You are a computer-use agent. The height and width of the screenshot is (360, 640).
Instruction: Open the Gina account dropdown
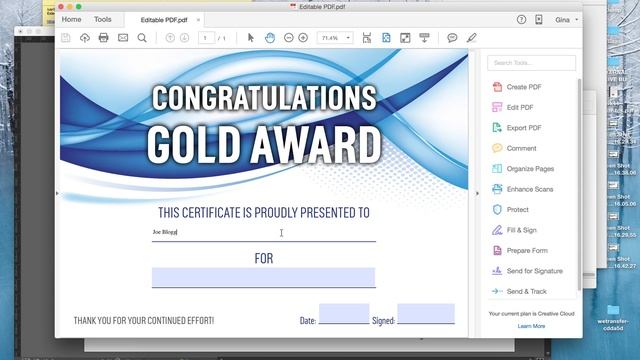(567, 20)
